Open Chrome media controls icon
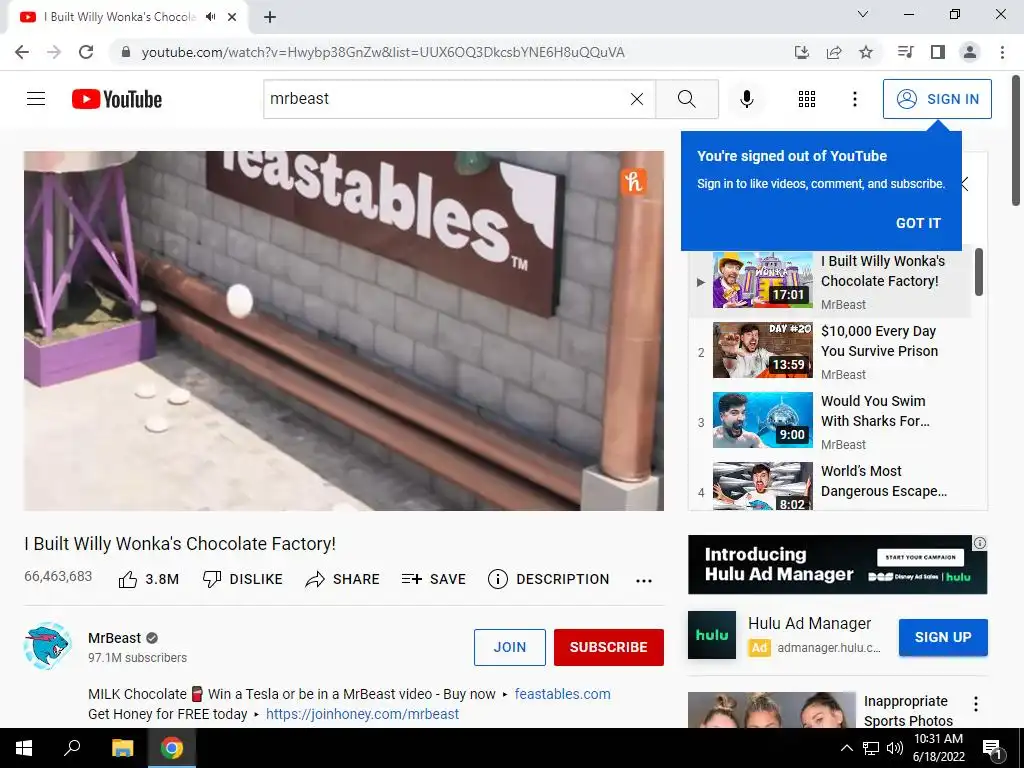 tap(905, 52)
